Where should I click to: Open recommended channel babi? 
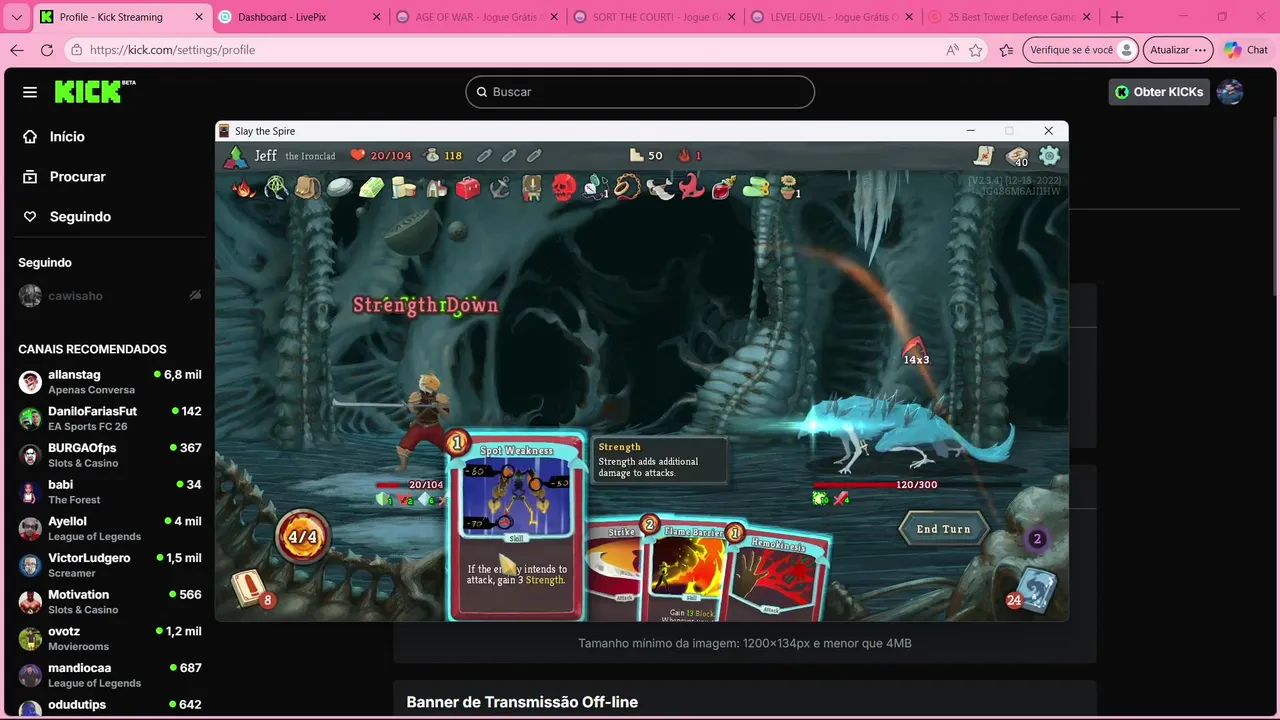[109, 492]
